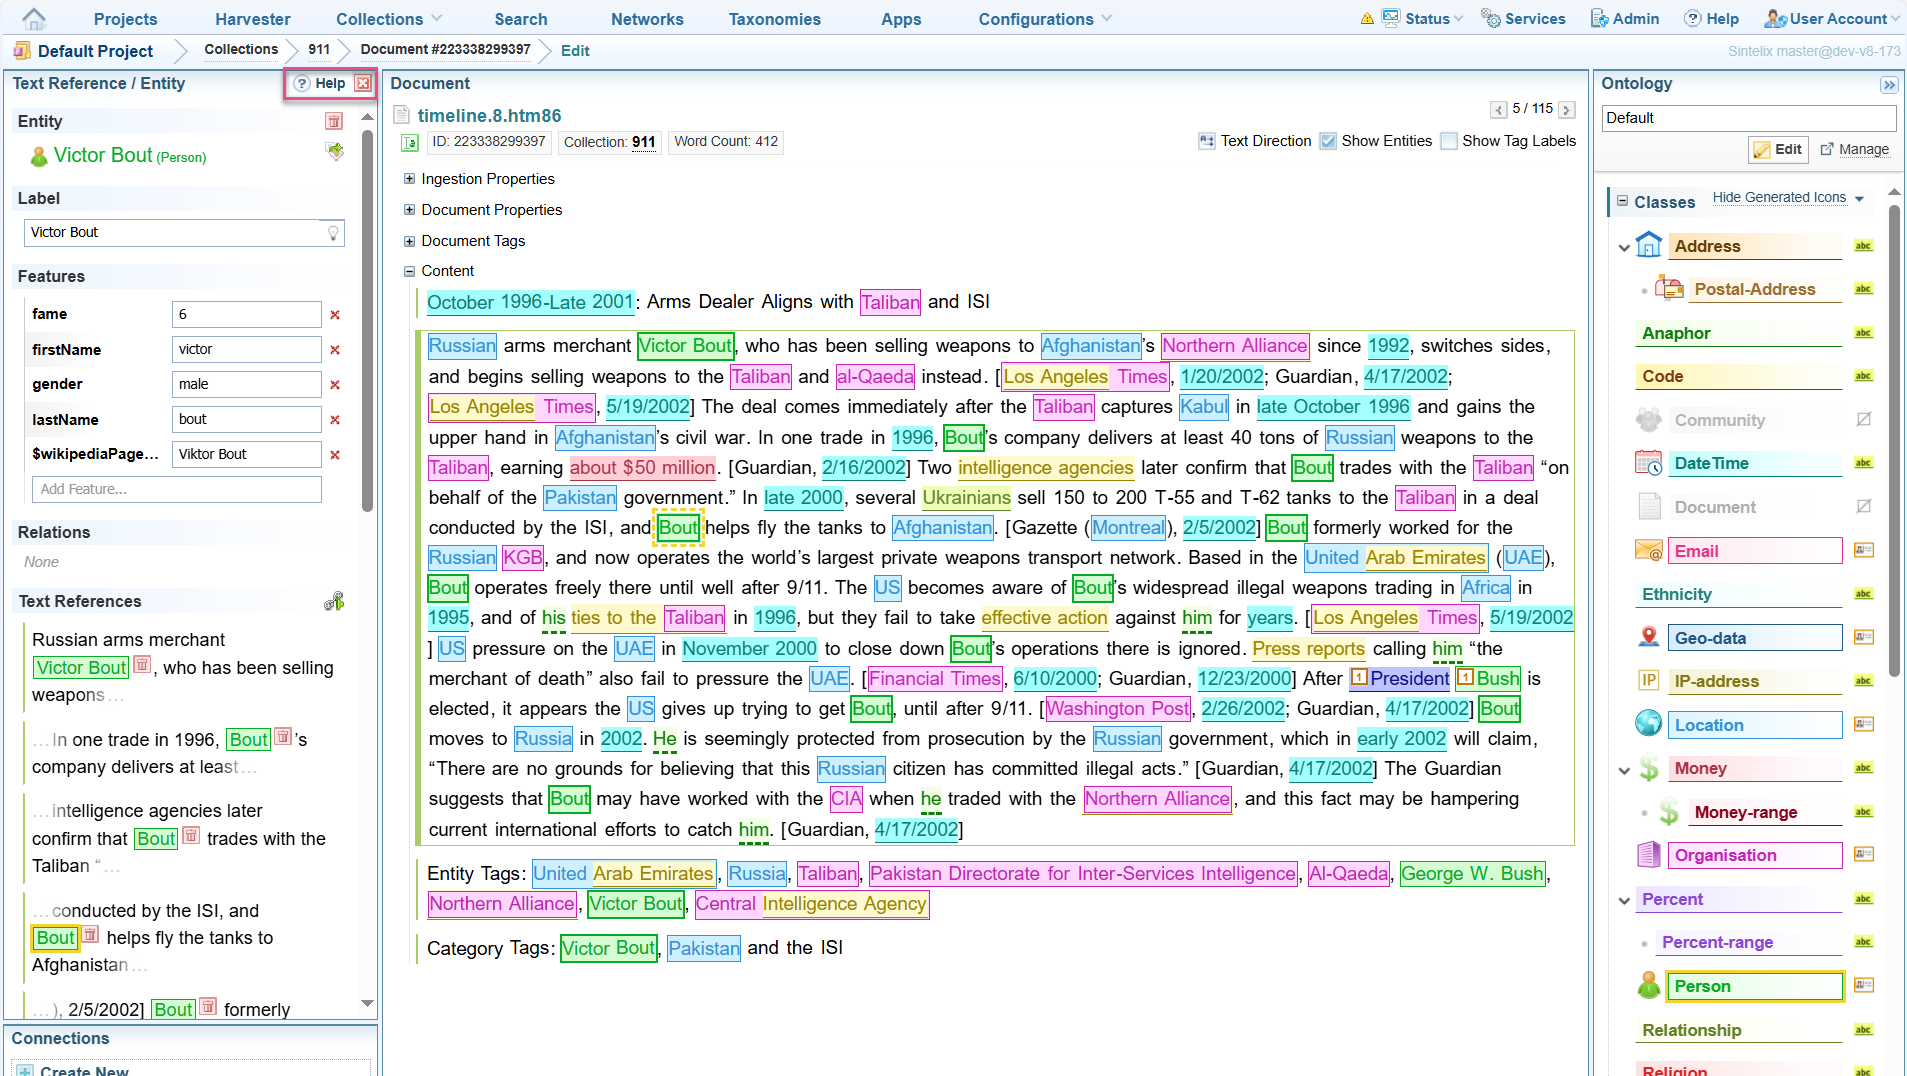Go to next document using right arrow
This screenshot has height=1076, width=1907.
pyautogui.click(x=1567, y=110)
